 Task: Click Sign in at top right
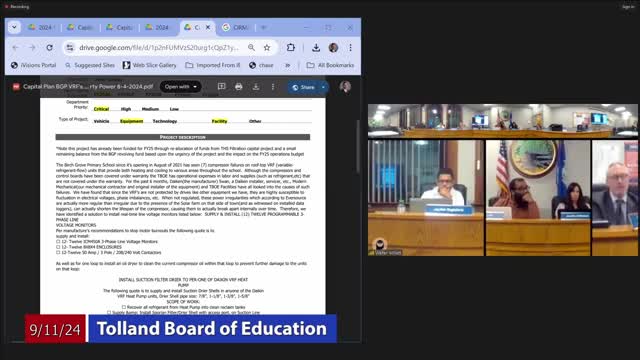[628, 7]
